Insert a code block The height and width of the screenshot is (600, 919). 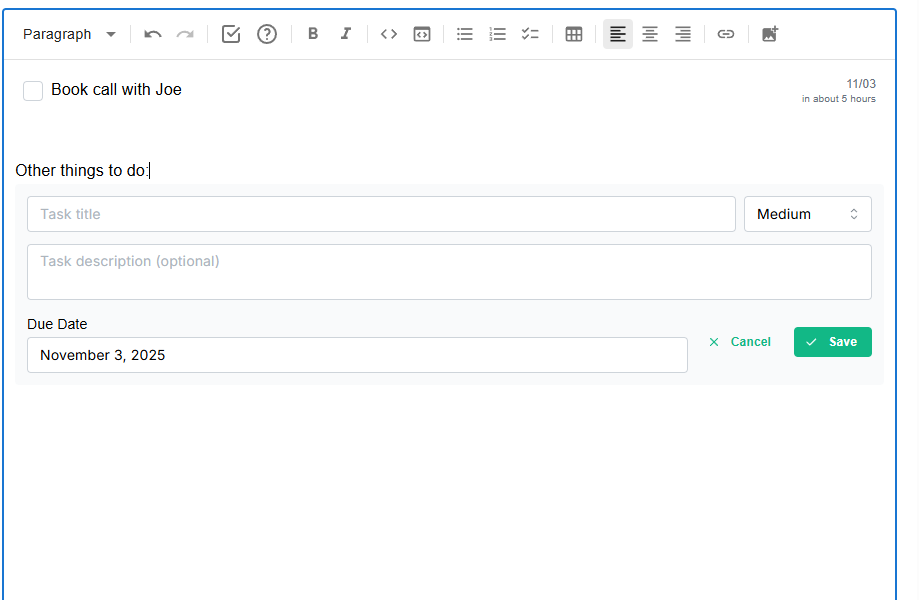click(422, 34)
